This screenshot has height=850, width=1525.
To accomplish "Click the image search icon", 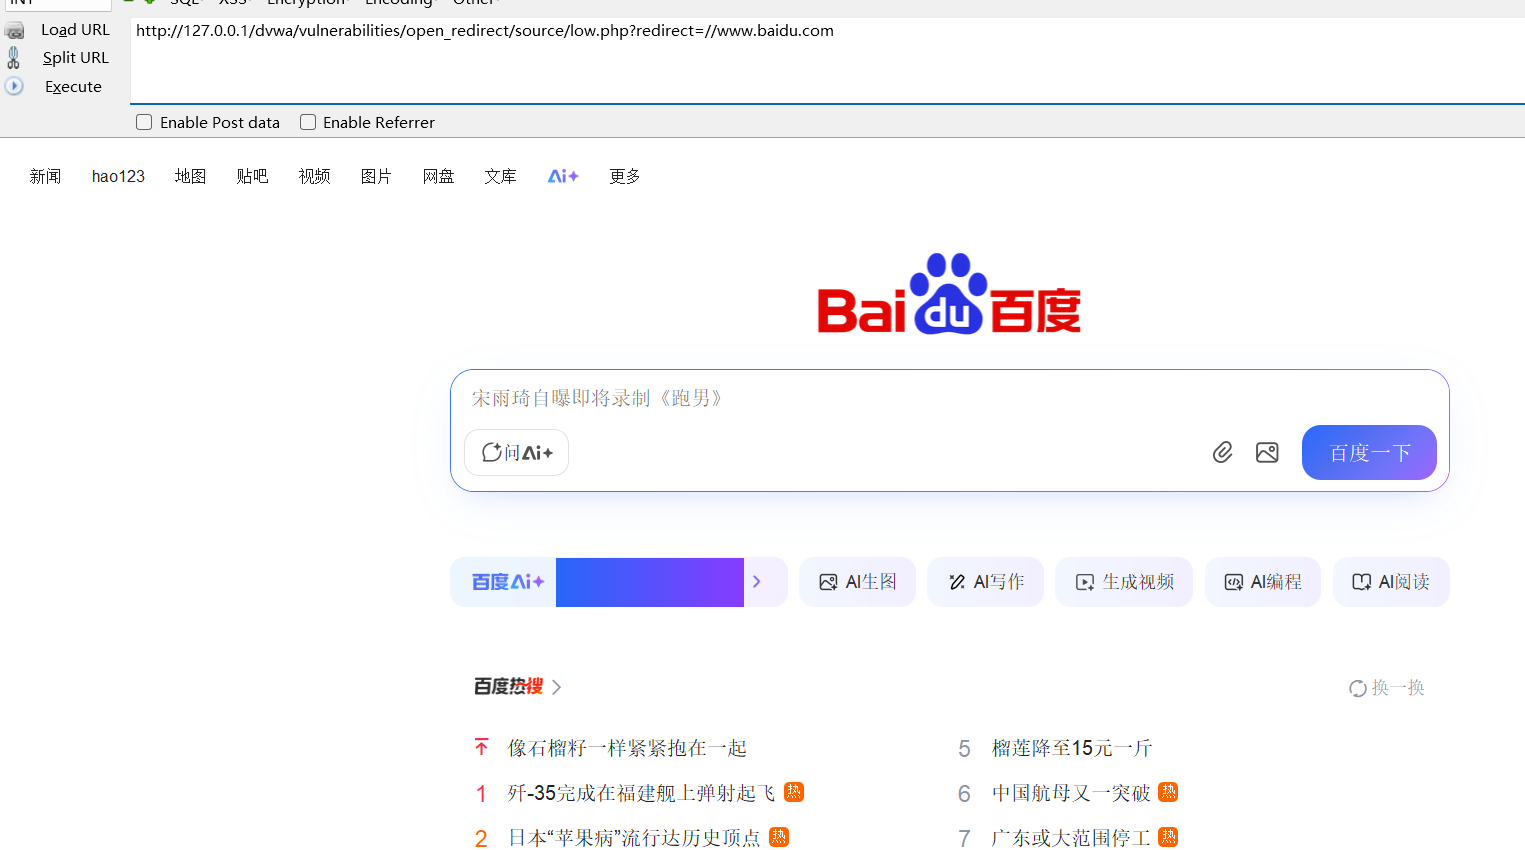I will pos(1267,452).
